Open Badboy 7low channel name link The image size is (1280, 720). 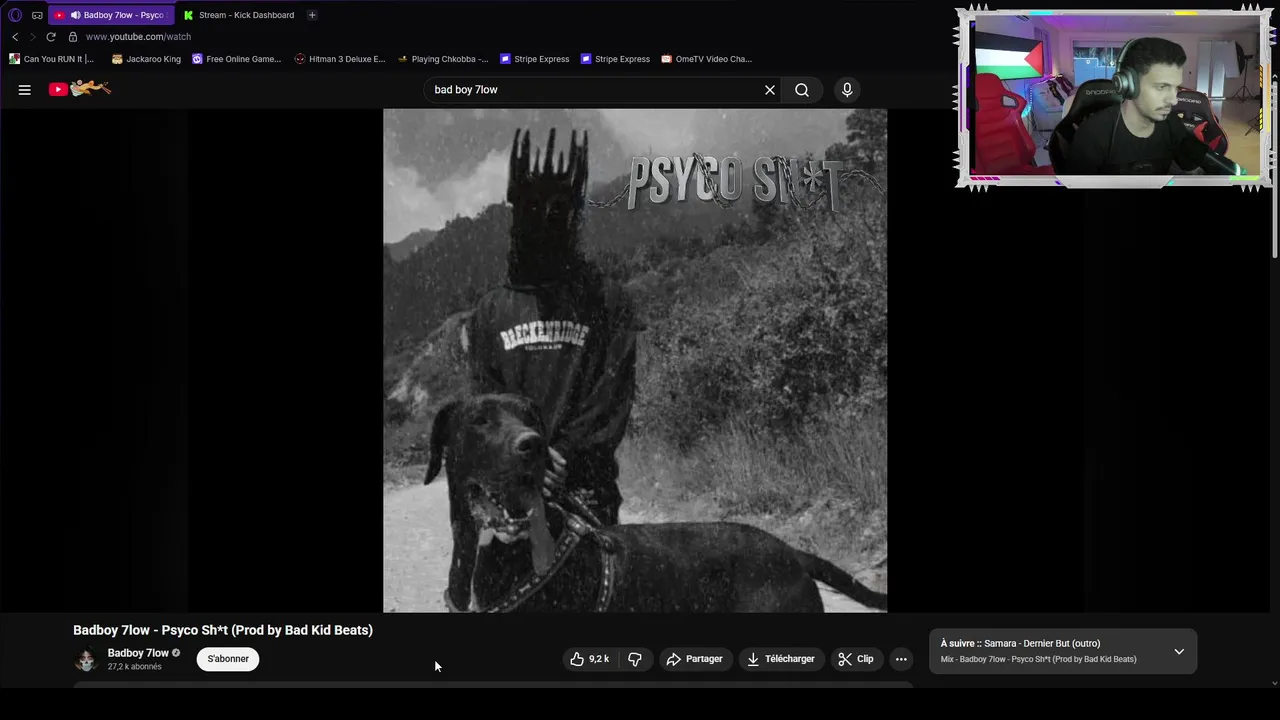(138, 653)
